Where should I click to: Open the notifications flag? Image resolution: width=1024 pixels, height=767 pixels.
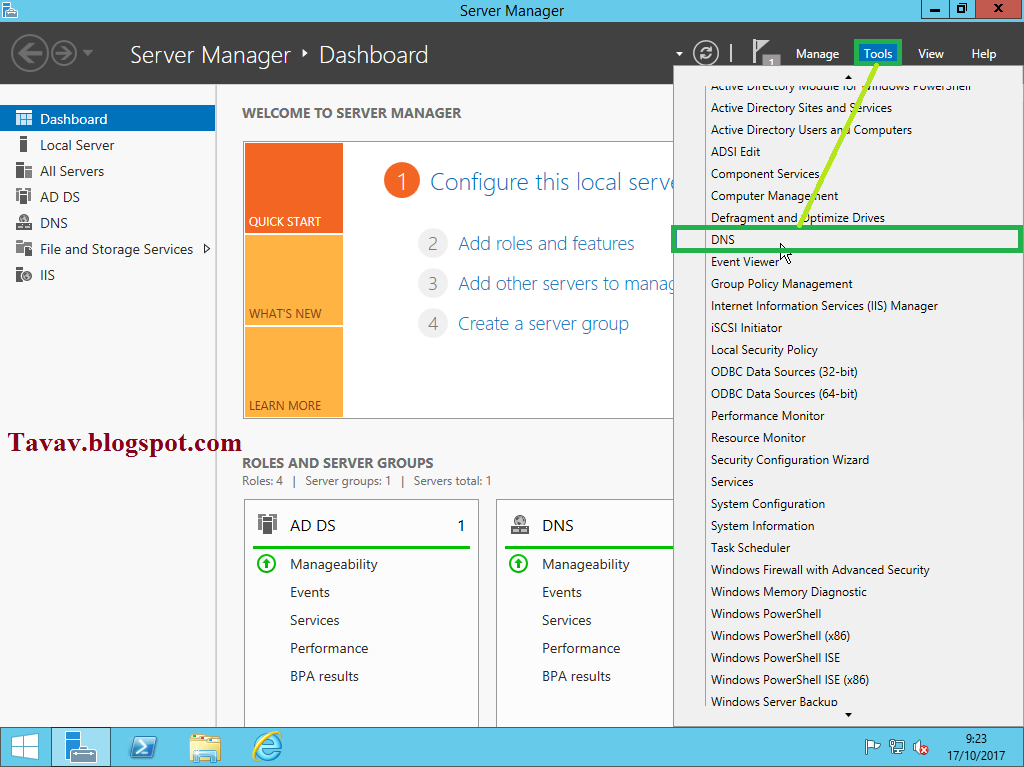coord(765,52)
